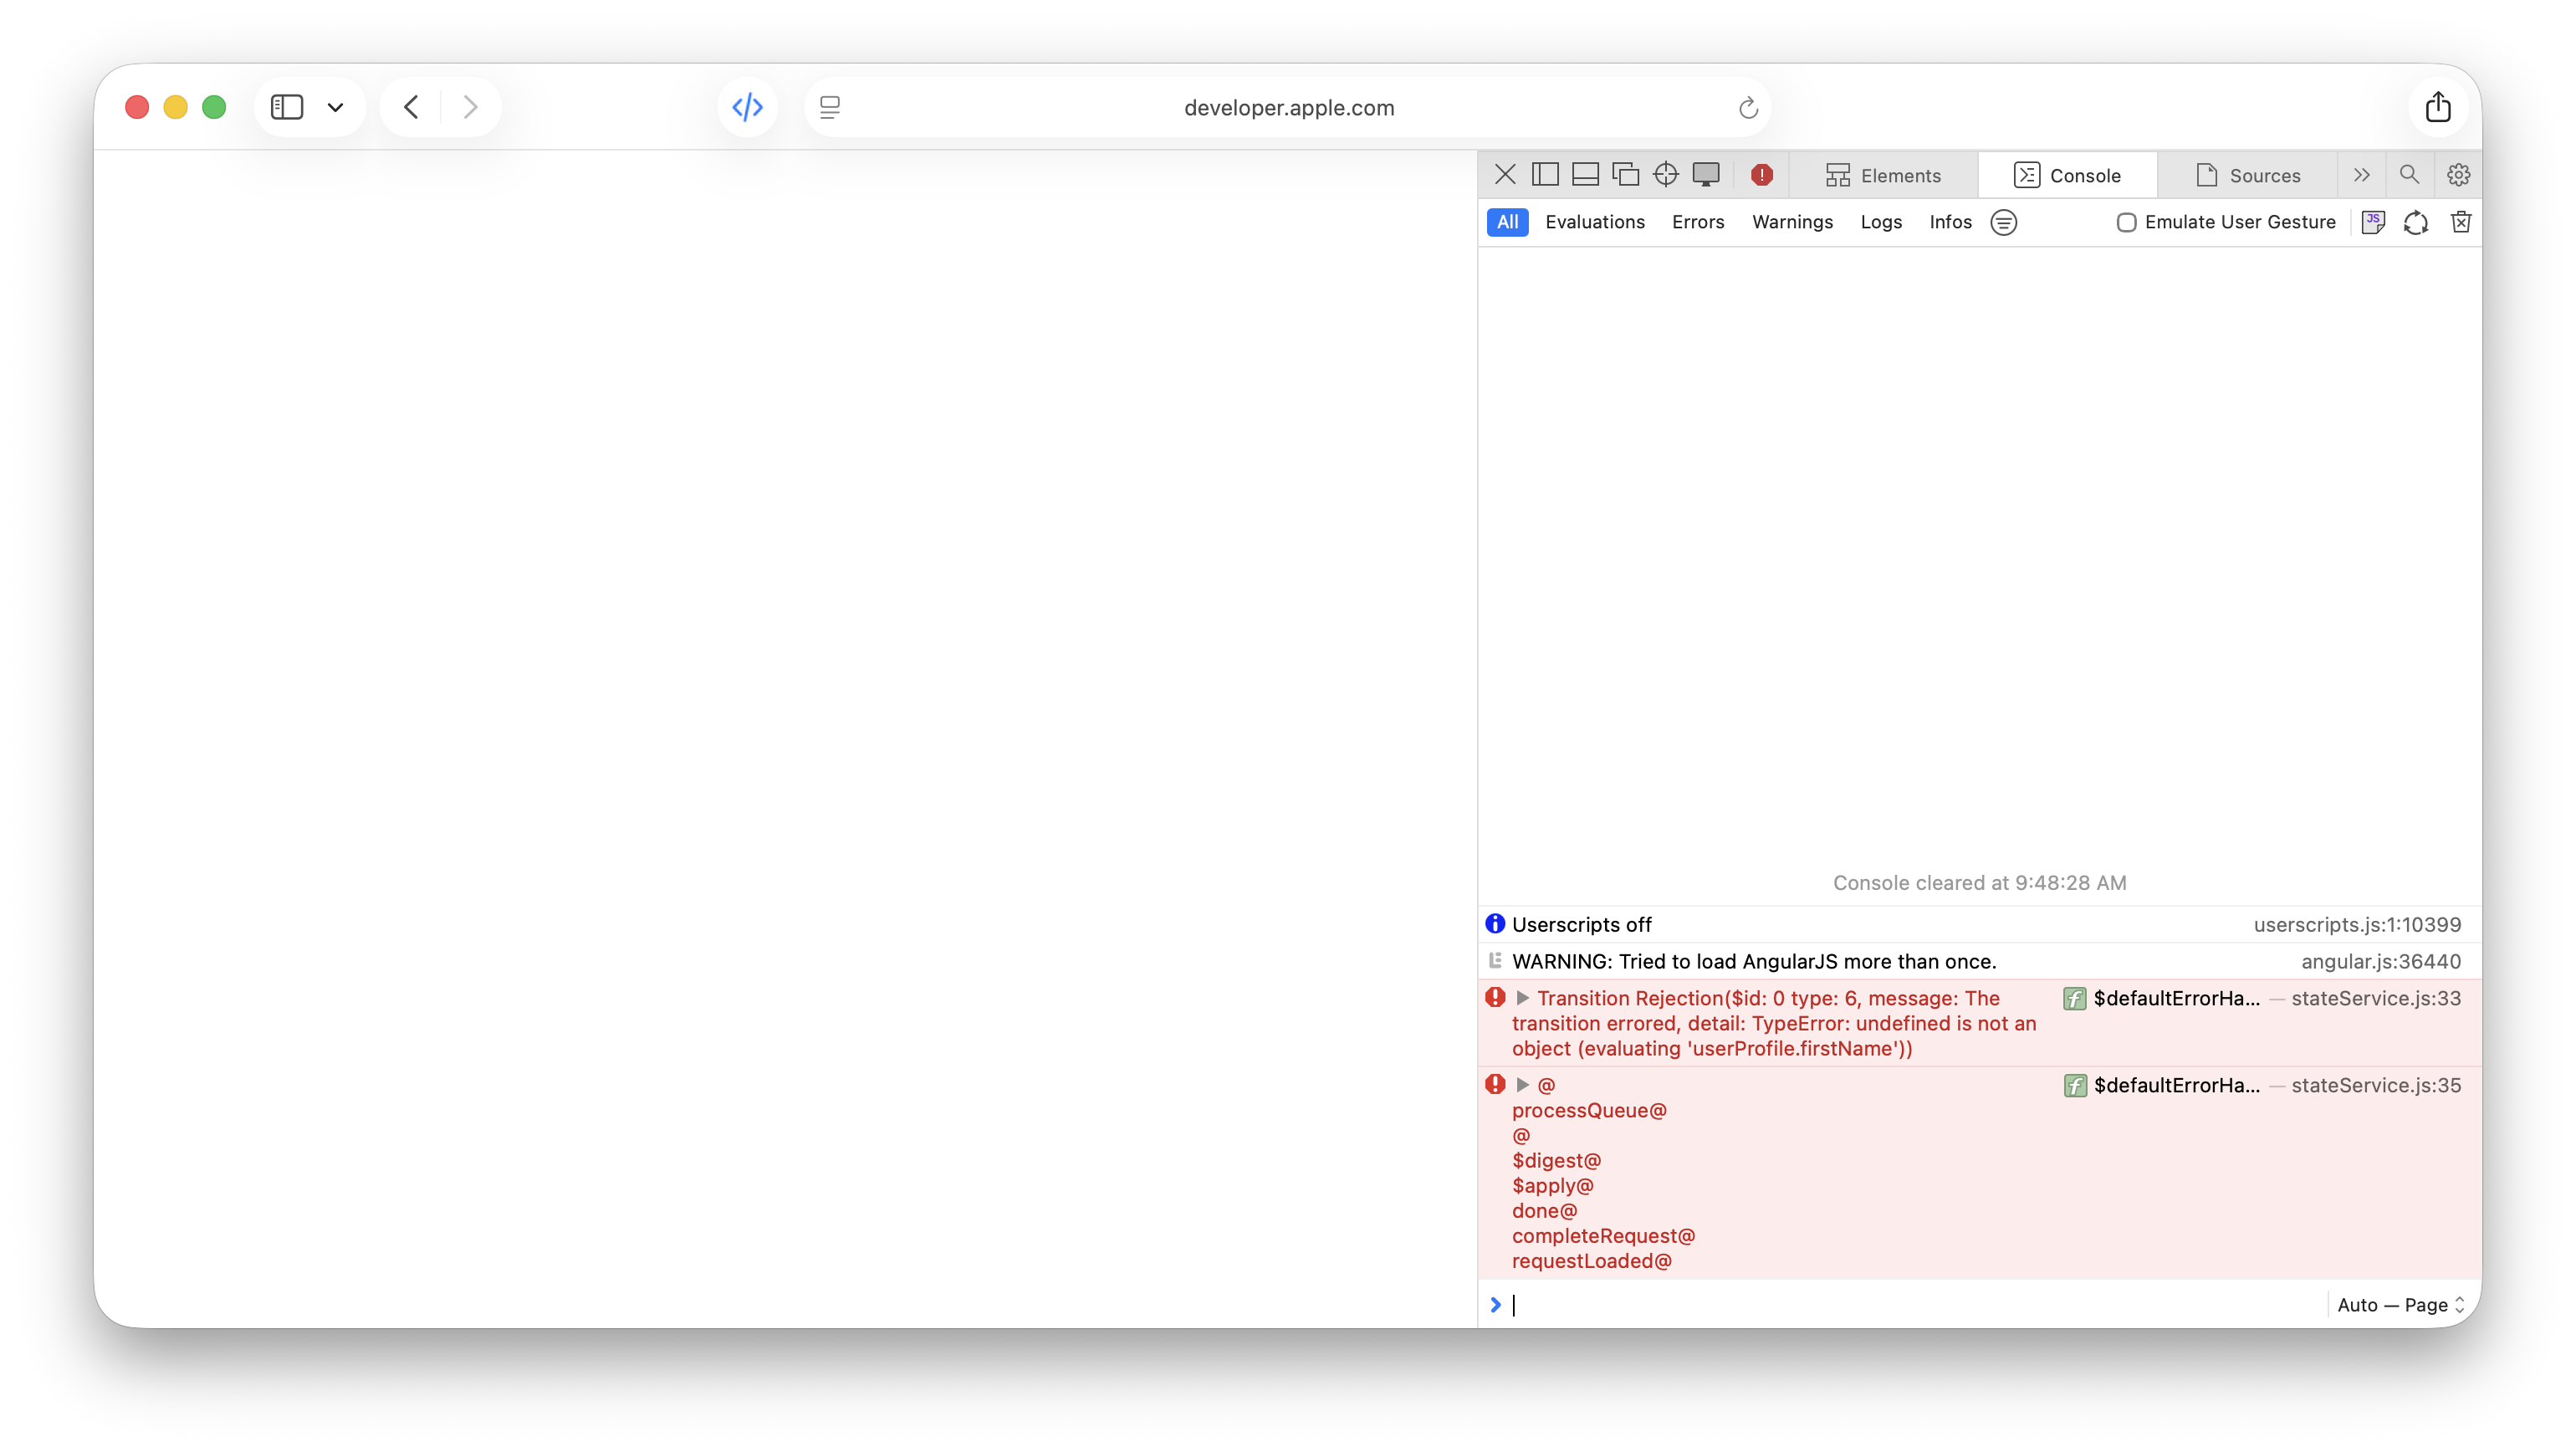Image resolution: width=2576 pixels, height=1452 pixels.
Task: Click the $apply@ stack line
Action: (x=1552, y=1186)
